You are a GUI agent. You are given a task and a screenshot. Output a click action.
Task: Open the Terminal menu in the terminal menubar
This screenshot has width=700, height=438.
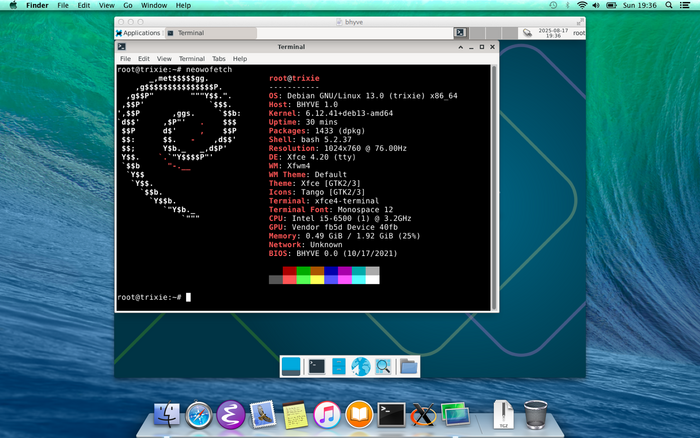point(192,58)
